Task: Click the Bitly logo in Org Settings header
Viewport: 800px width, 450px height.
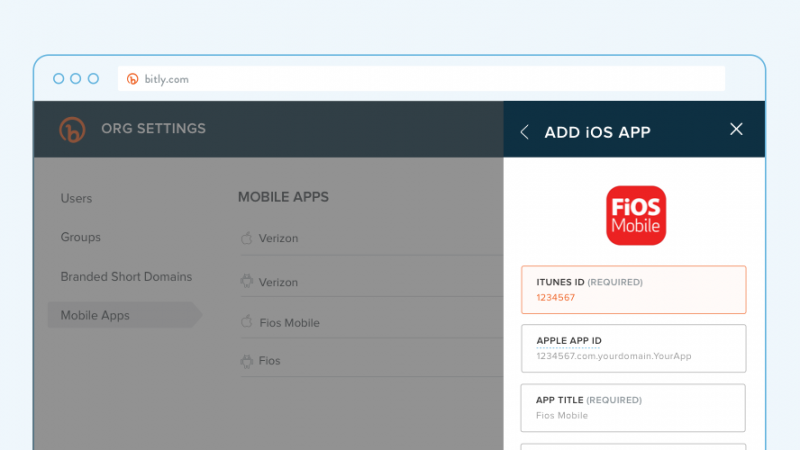Action: [x=72, y=130]
